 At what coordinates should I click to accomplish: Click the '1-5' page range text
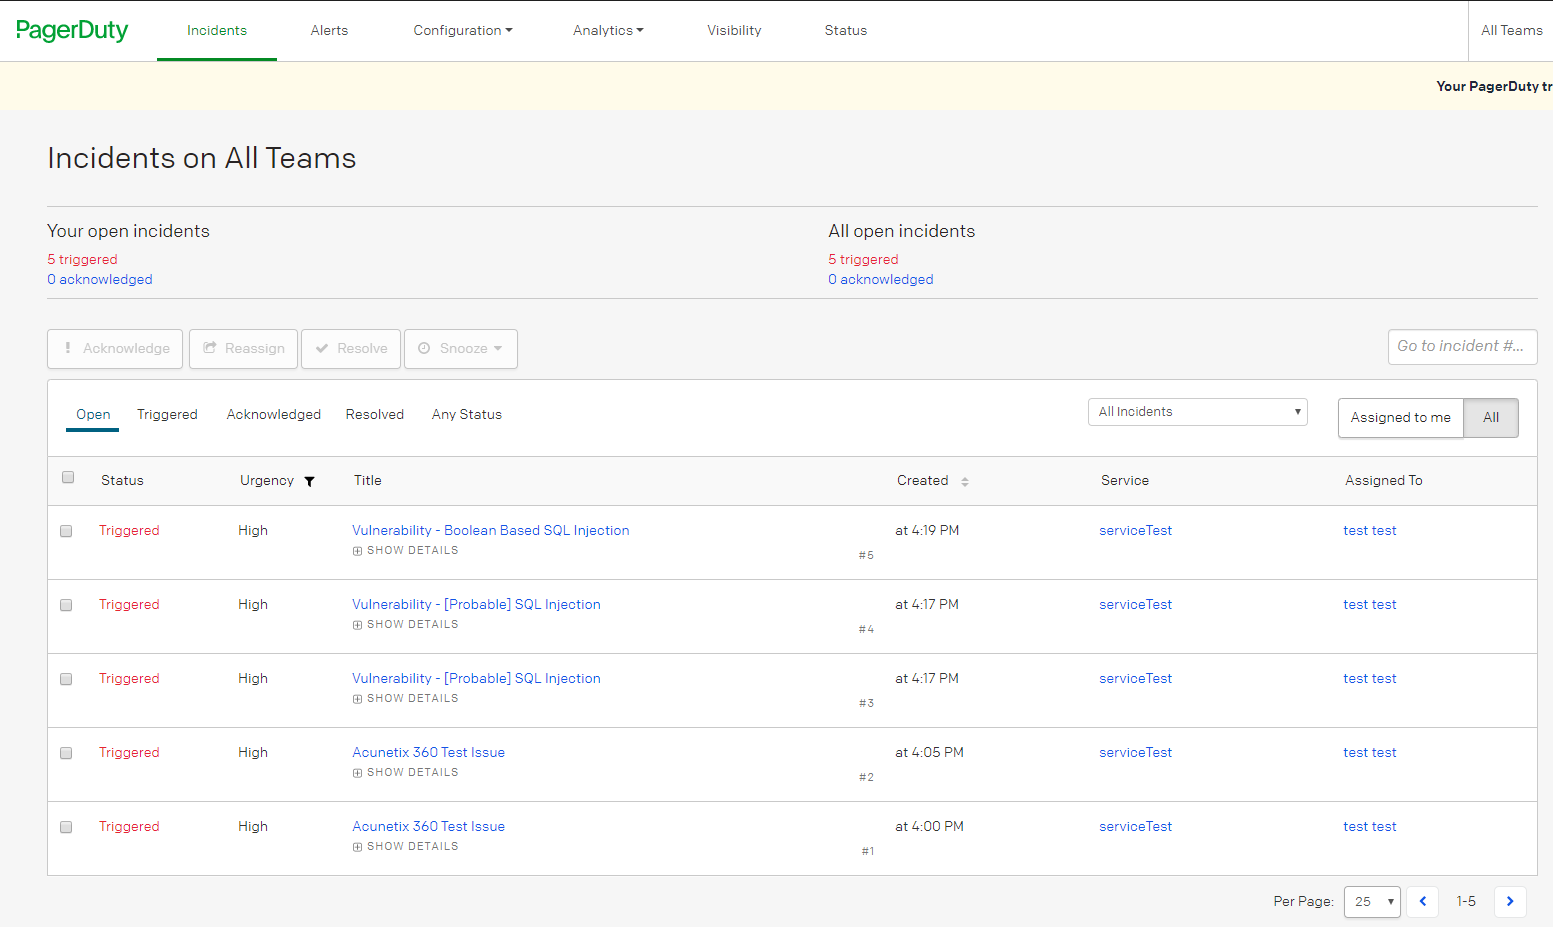pyautogui.click(x=1466, y=902)
